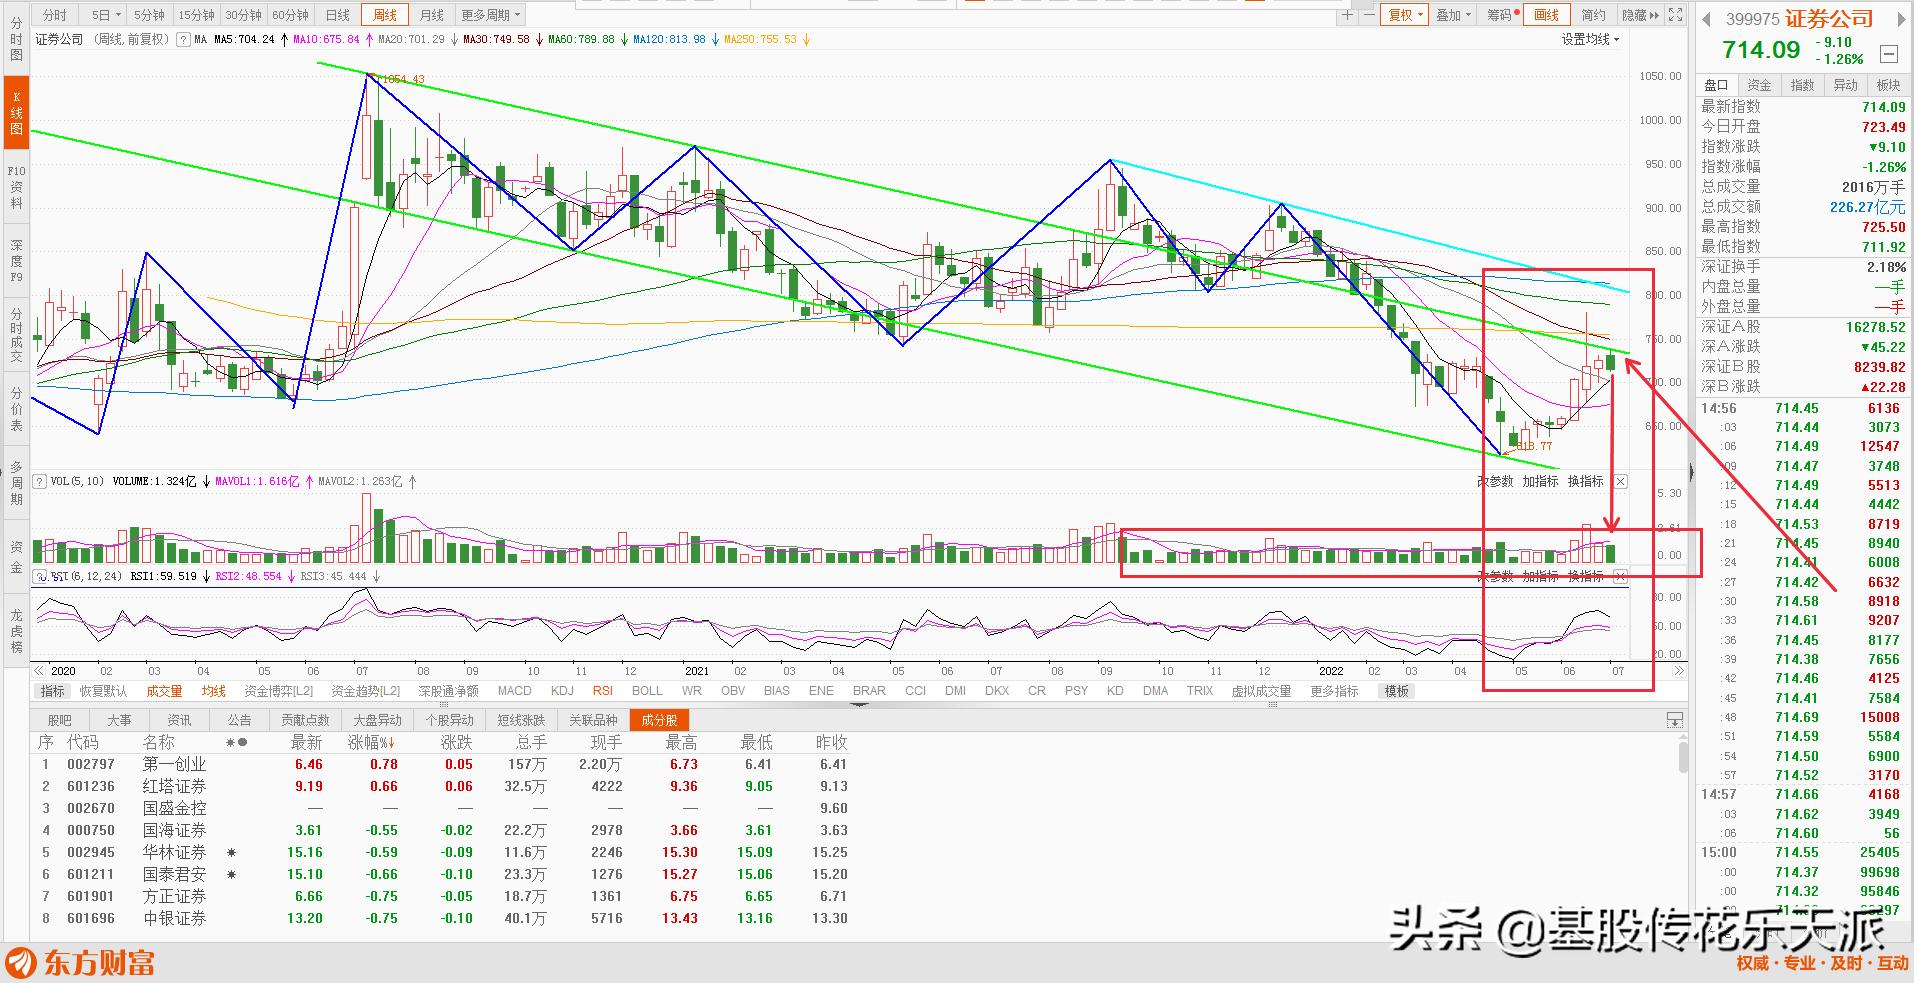Select the MACD indicator
The width and height of the screenshot is (1914, 983).
click(x=514, y=691)
